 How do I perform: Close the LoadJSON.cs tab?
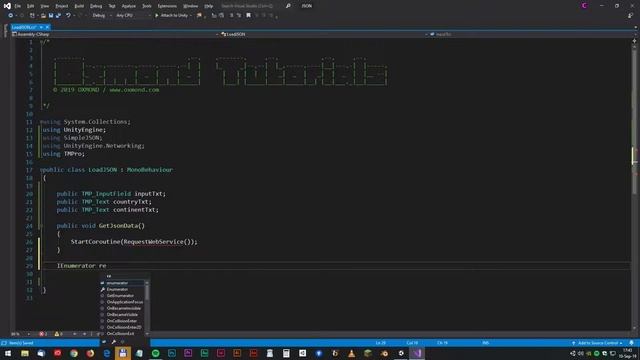coord(47,27)
